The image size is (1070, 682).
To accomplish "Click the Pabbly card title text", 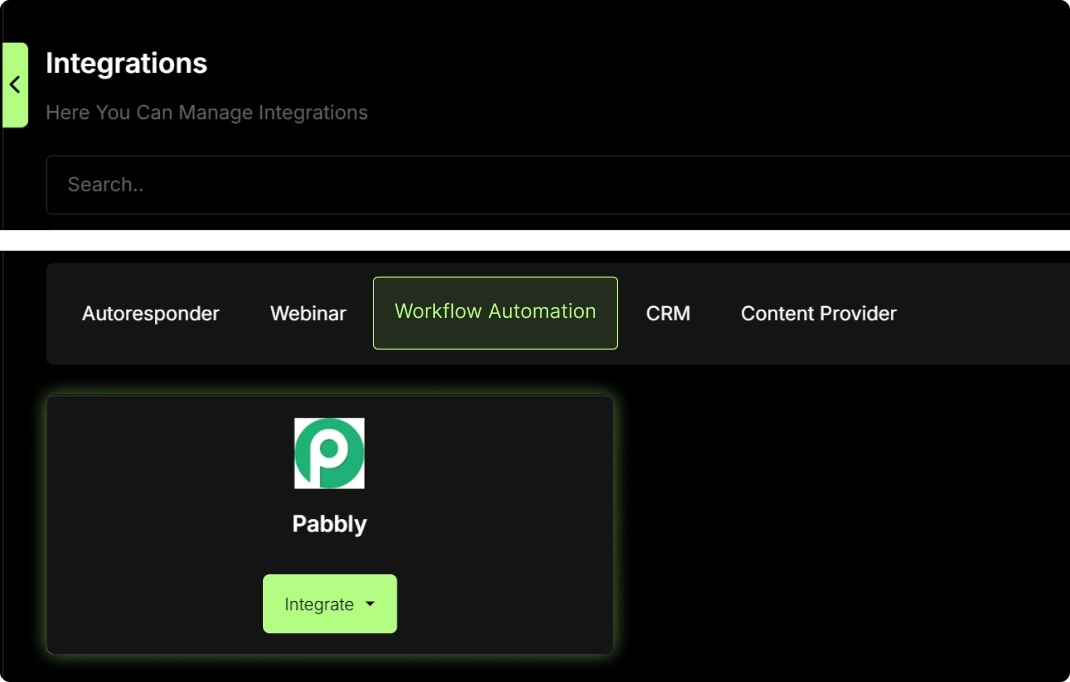I will [x=330, y=524].
